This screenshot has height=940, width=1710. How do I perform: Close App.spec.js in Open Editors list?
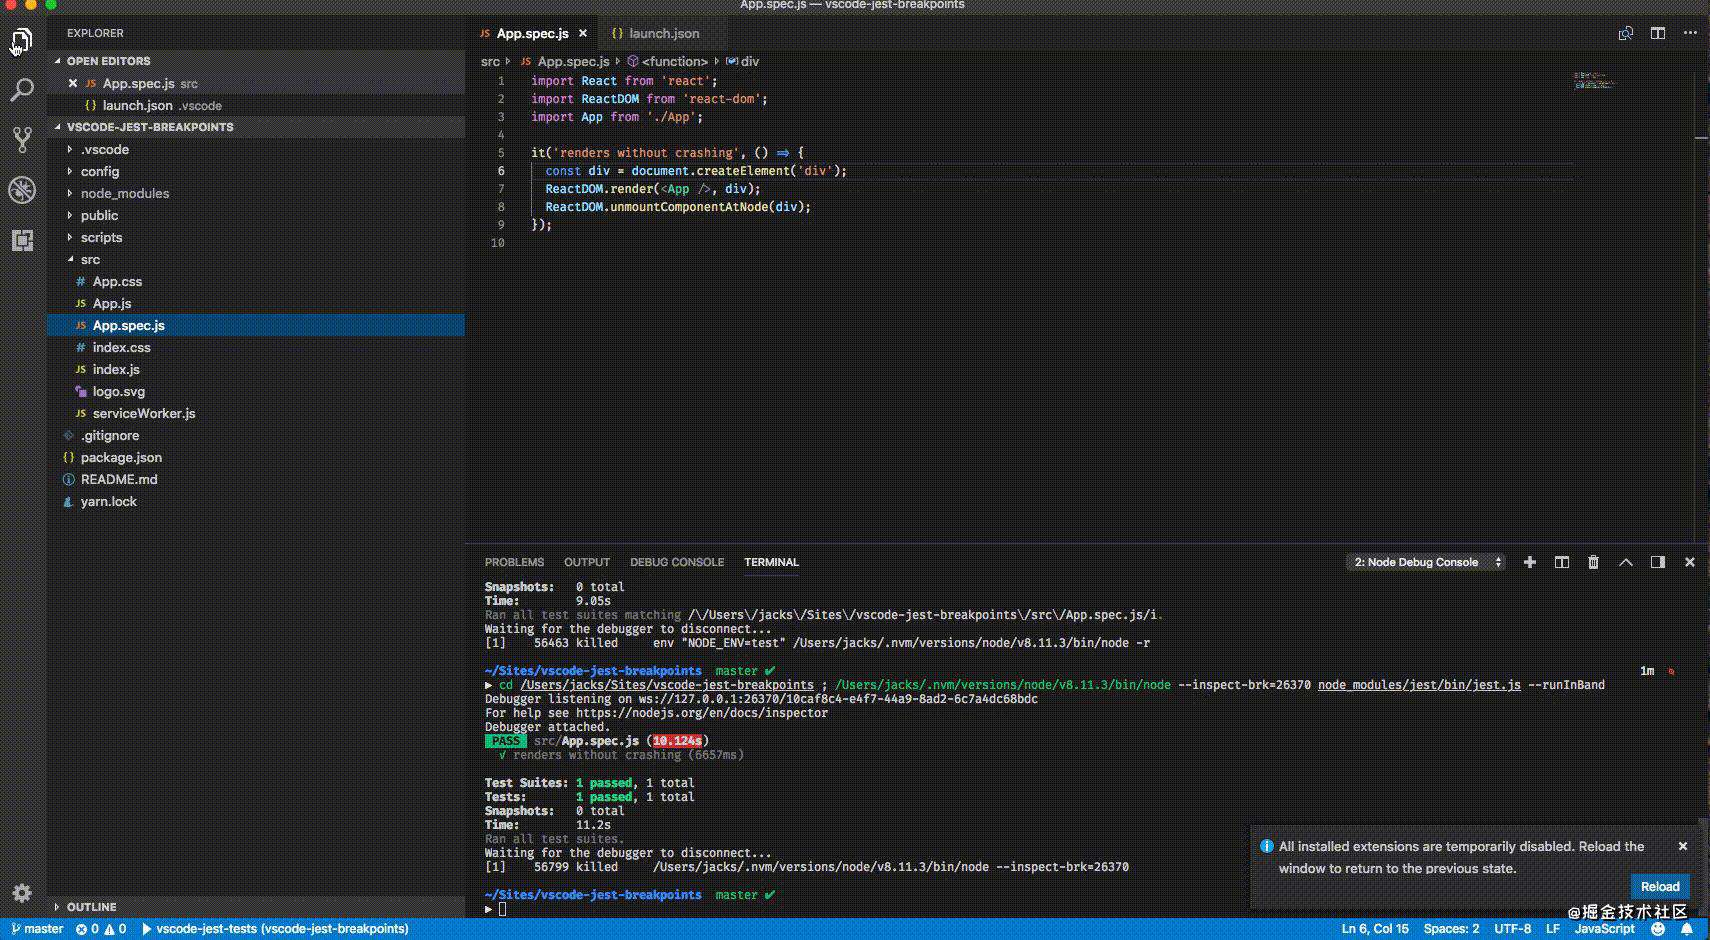[x=73, y=83]
